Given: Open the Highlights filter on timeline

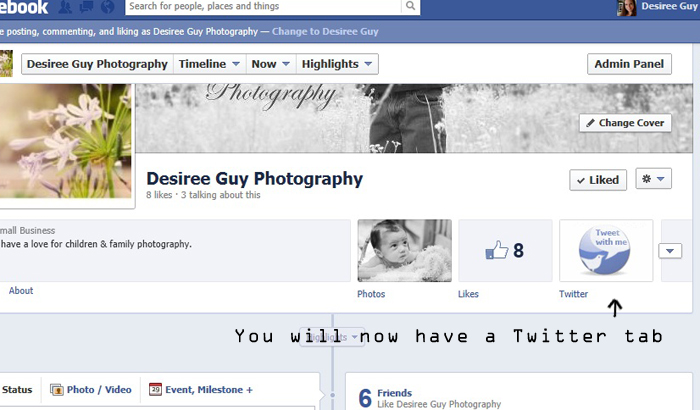Looking at the screenshot, I should [332, 337].
